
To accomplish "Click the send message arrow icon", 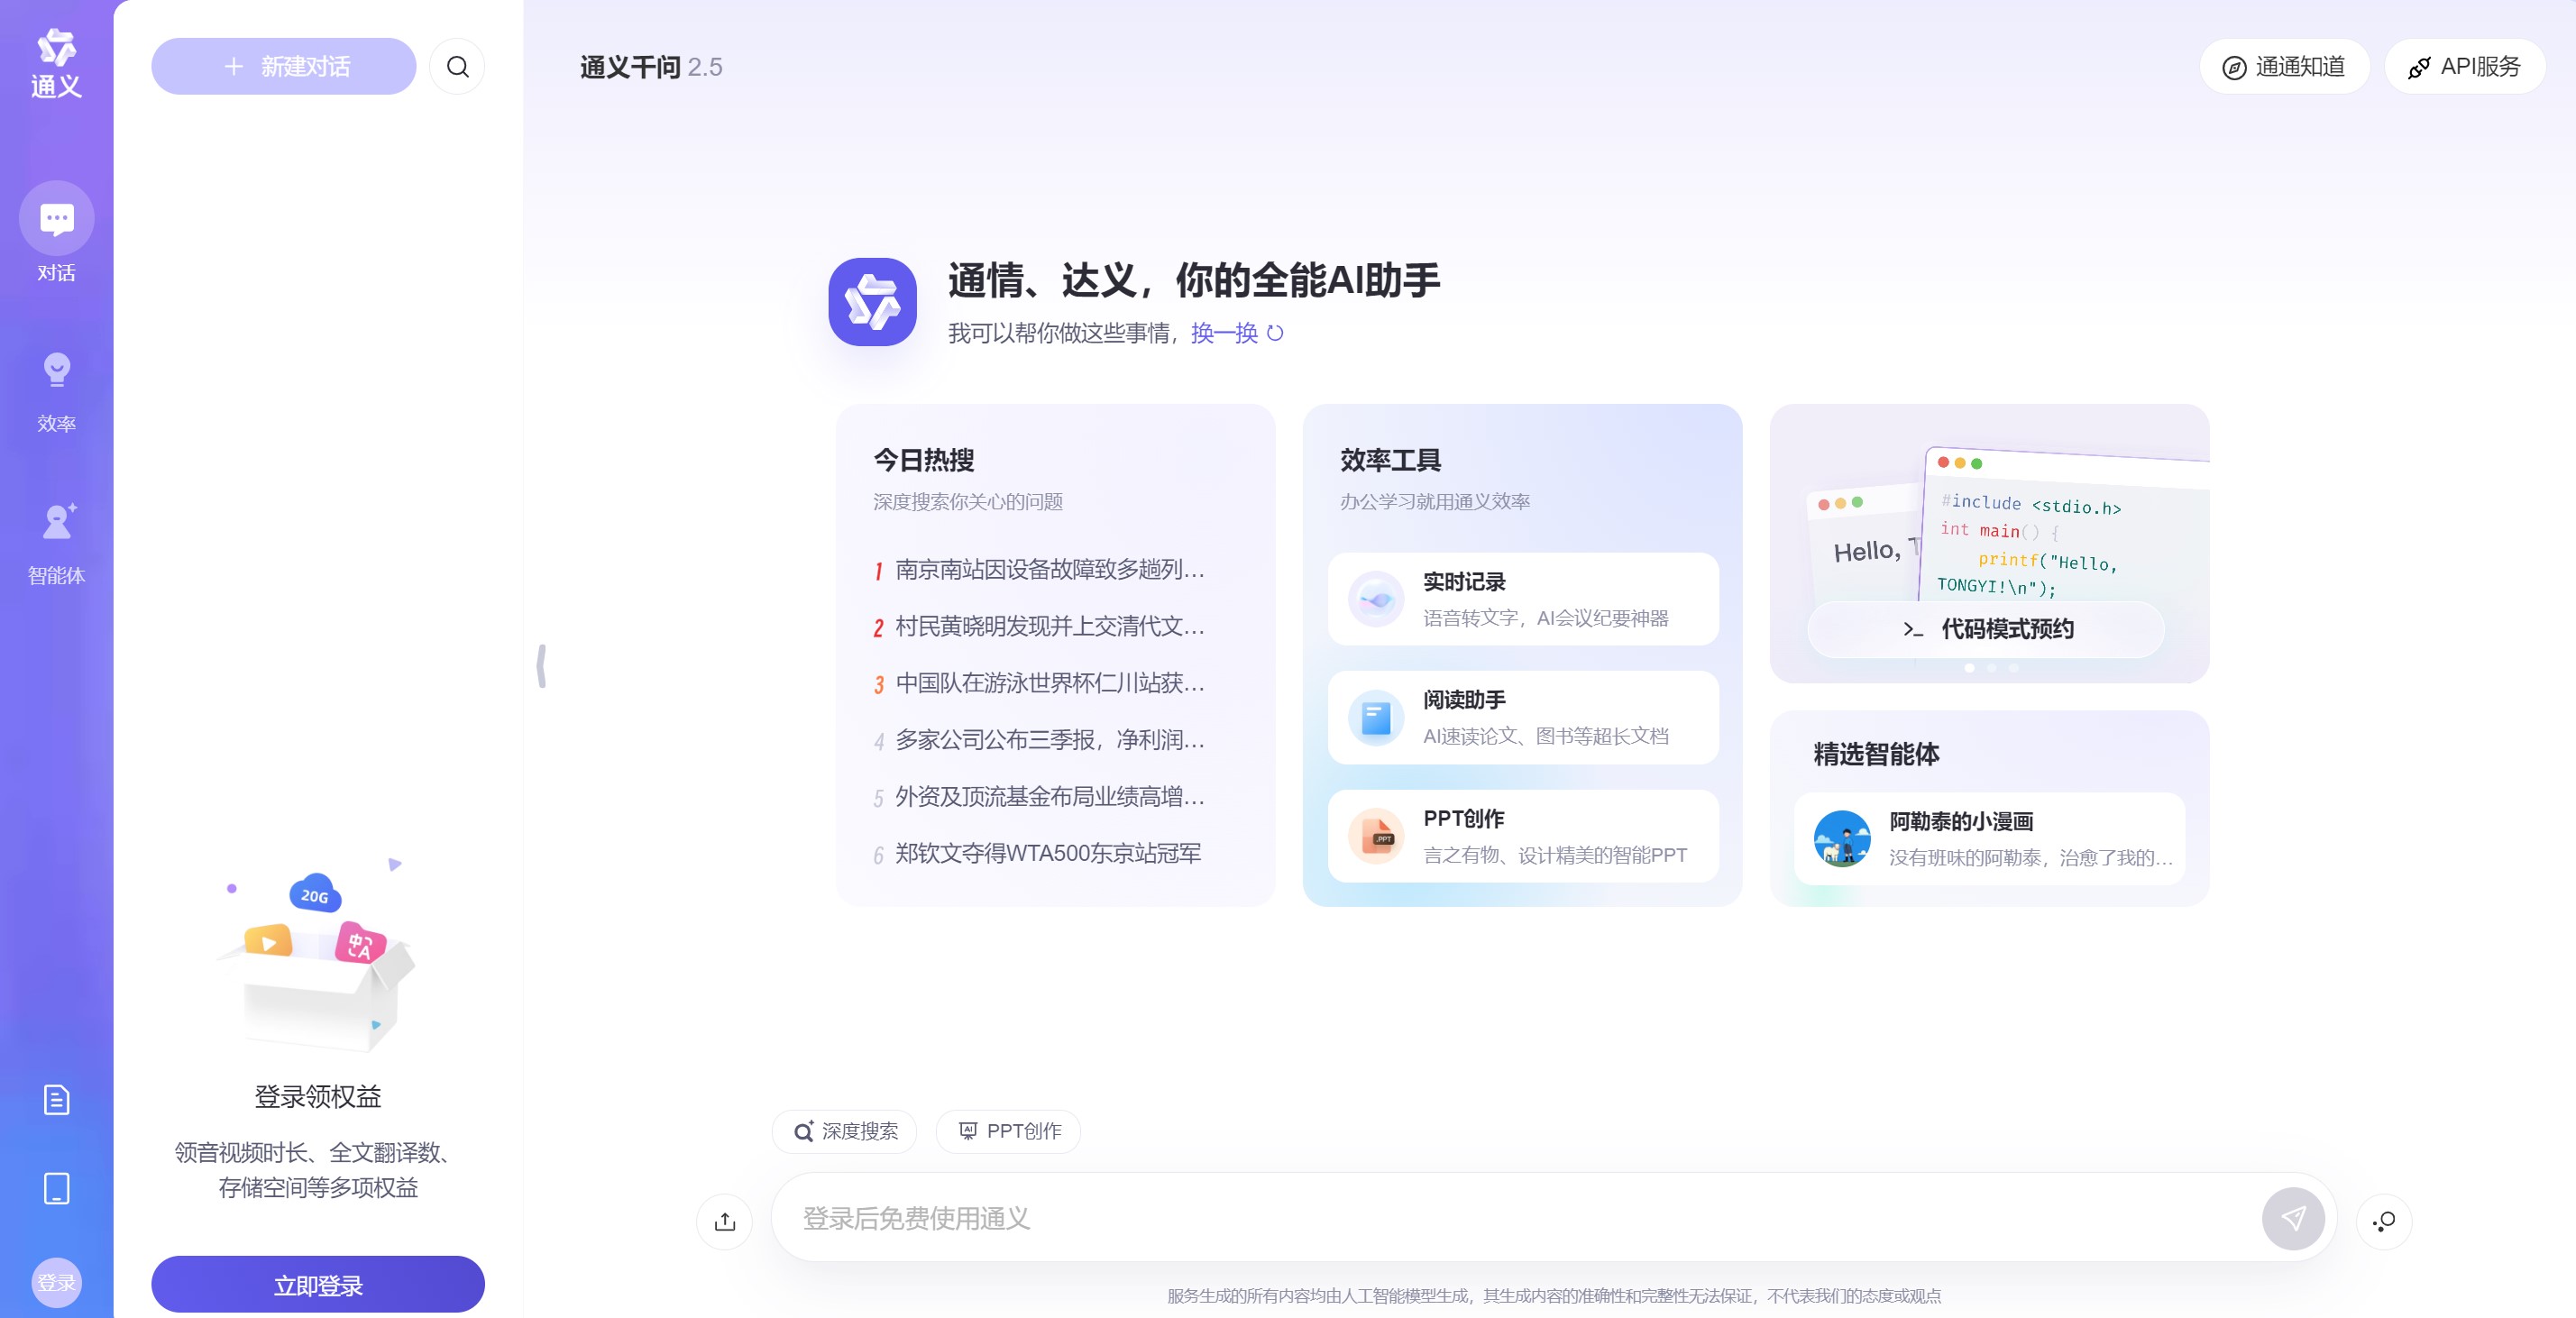I will pos(2293,1219).
